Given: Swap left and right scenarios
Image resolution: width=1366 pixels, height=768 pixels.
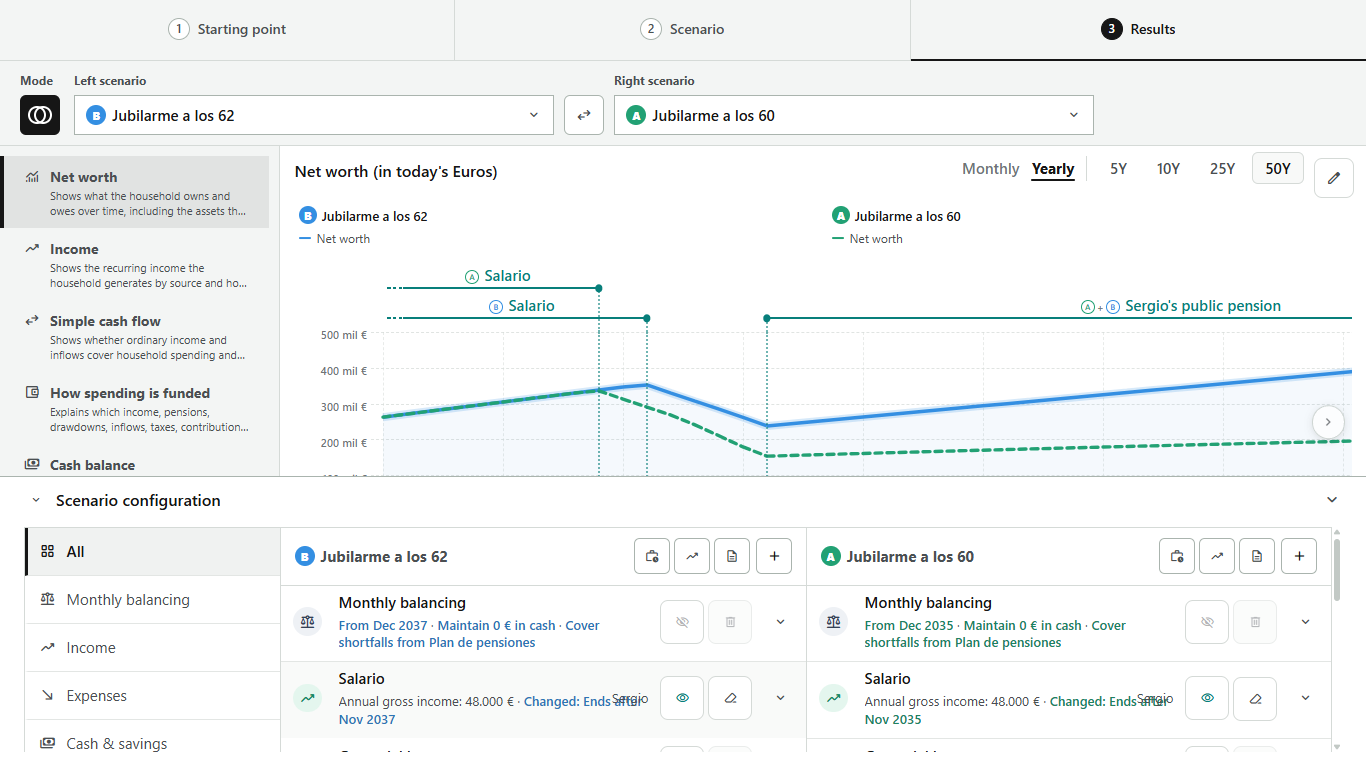Looking at the screenshot, I should pos(584,115).
